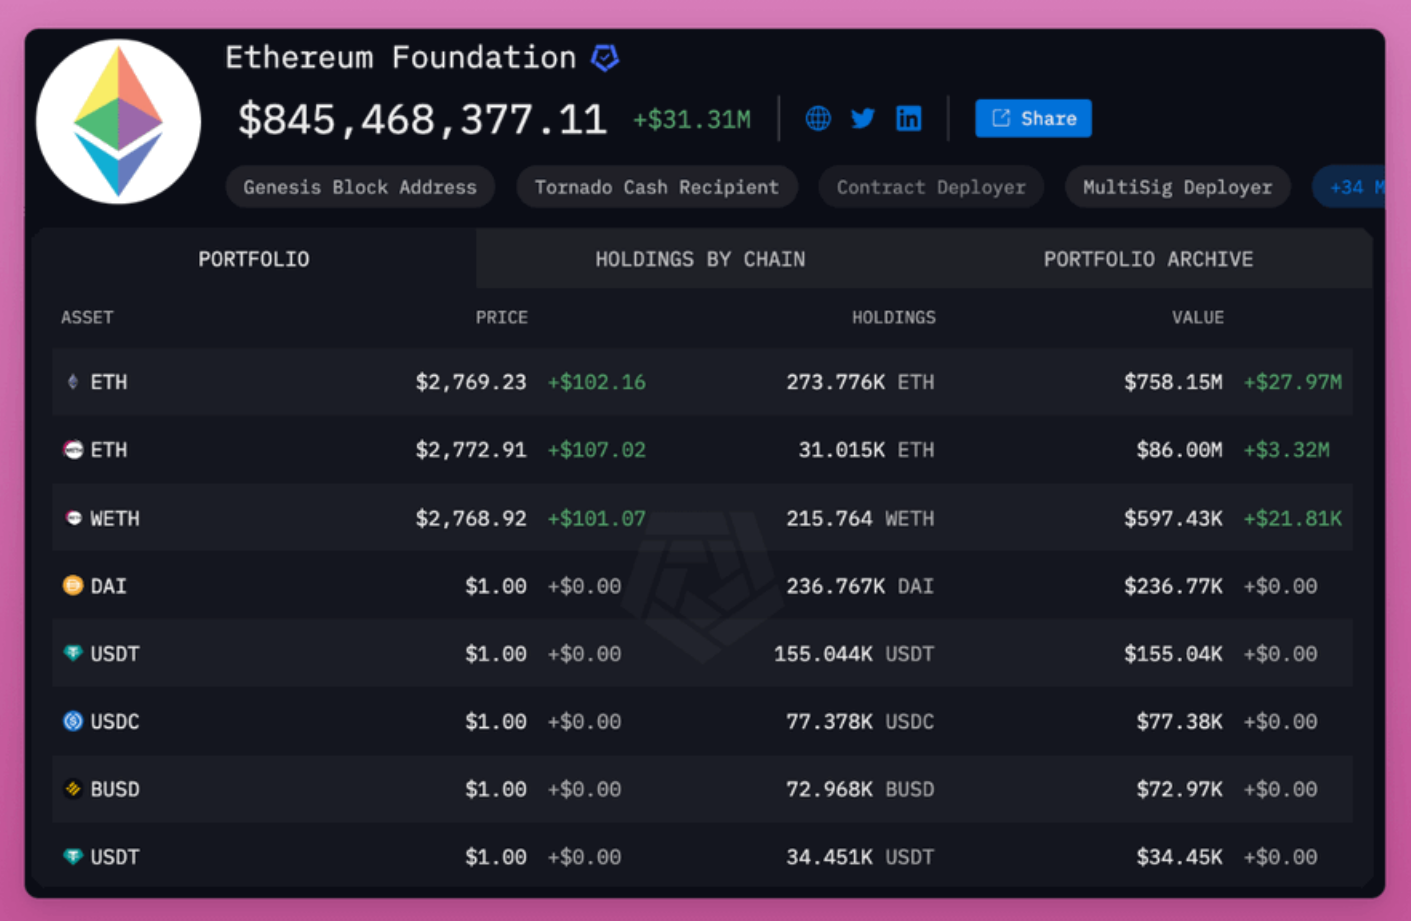Click holdings 77.378K USDC

(x=860, y=721)
